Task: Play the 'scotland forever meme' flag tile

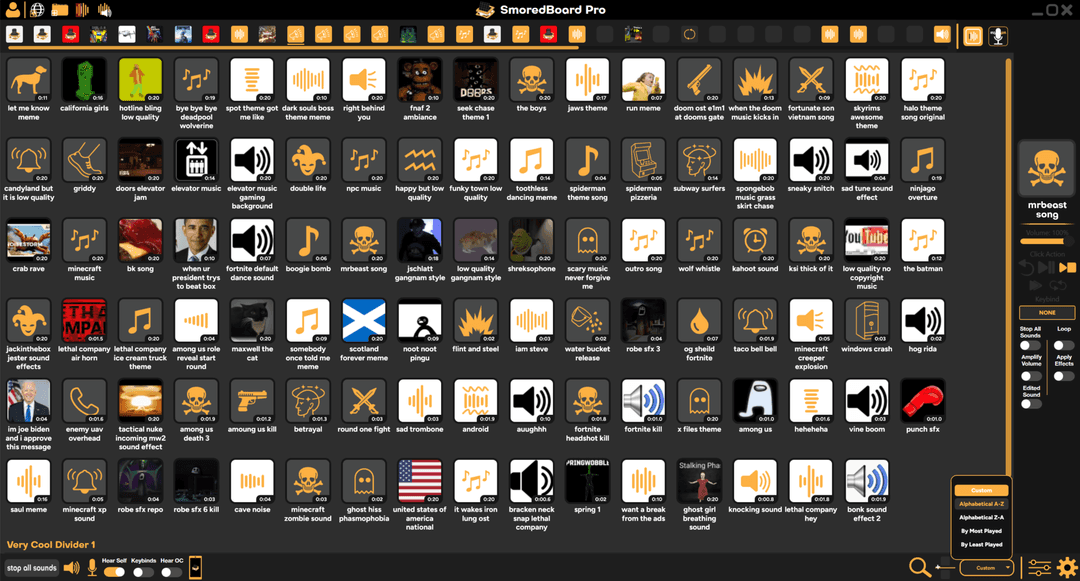Action: (x=364, y=321)
